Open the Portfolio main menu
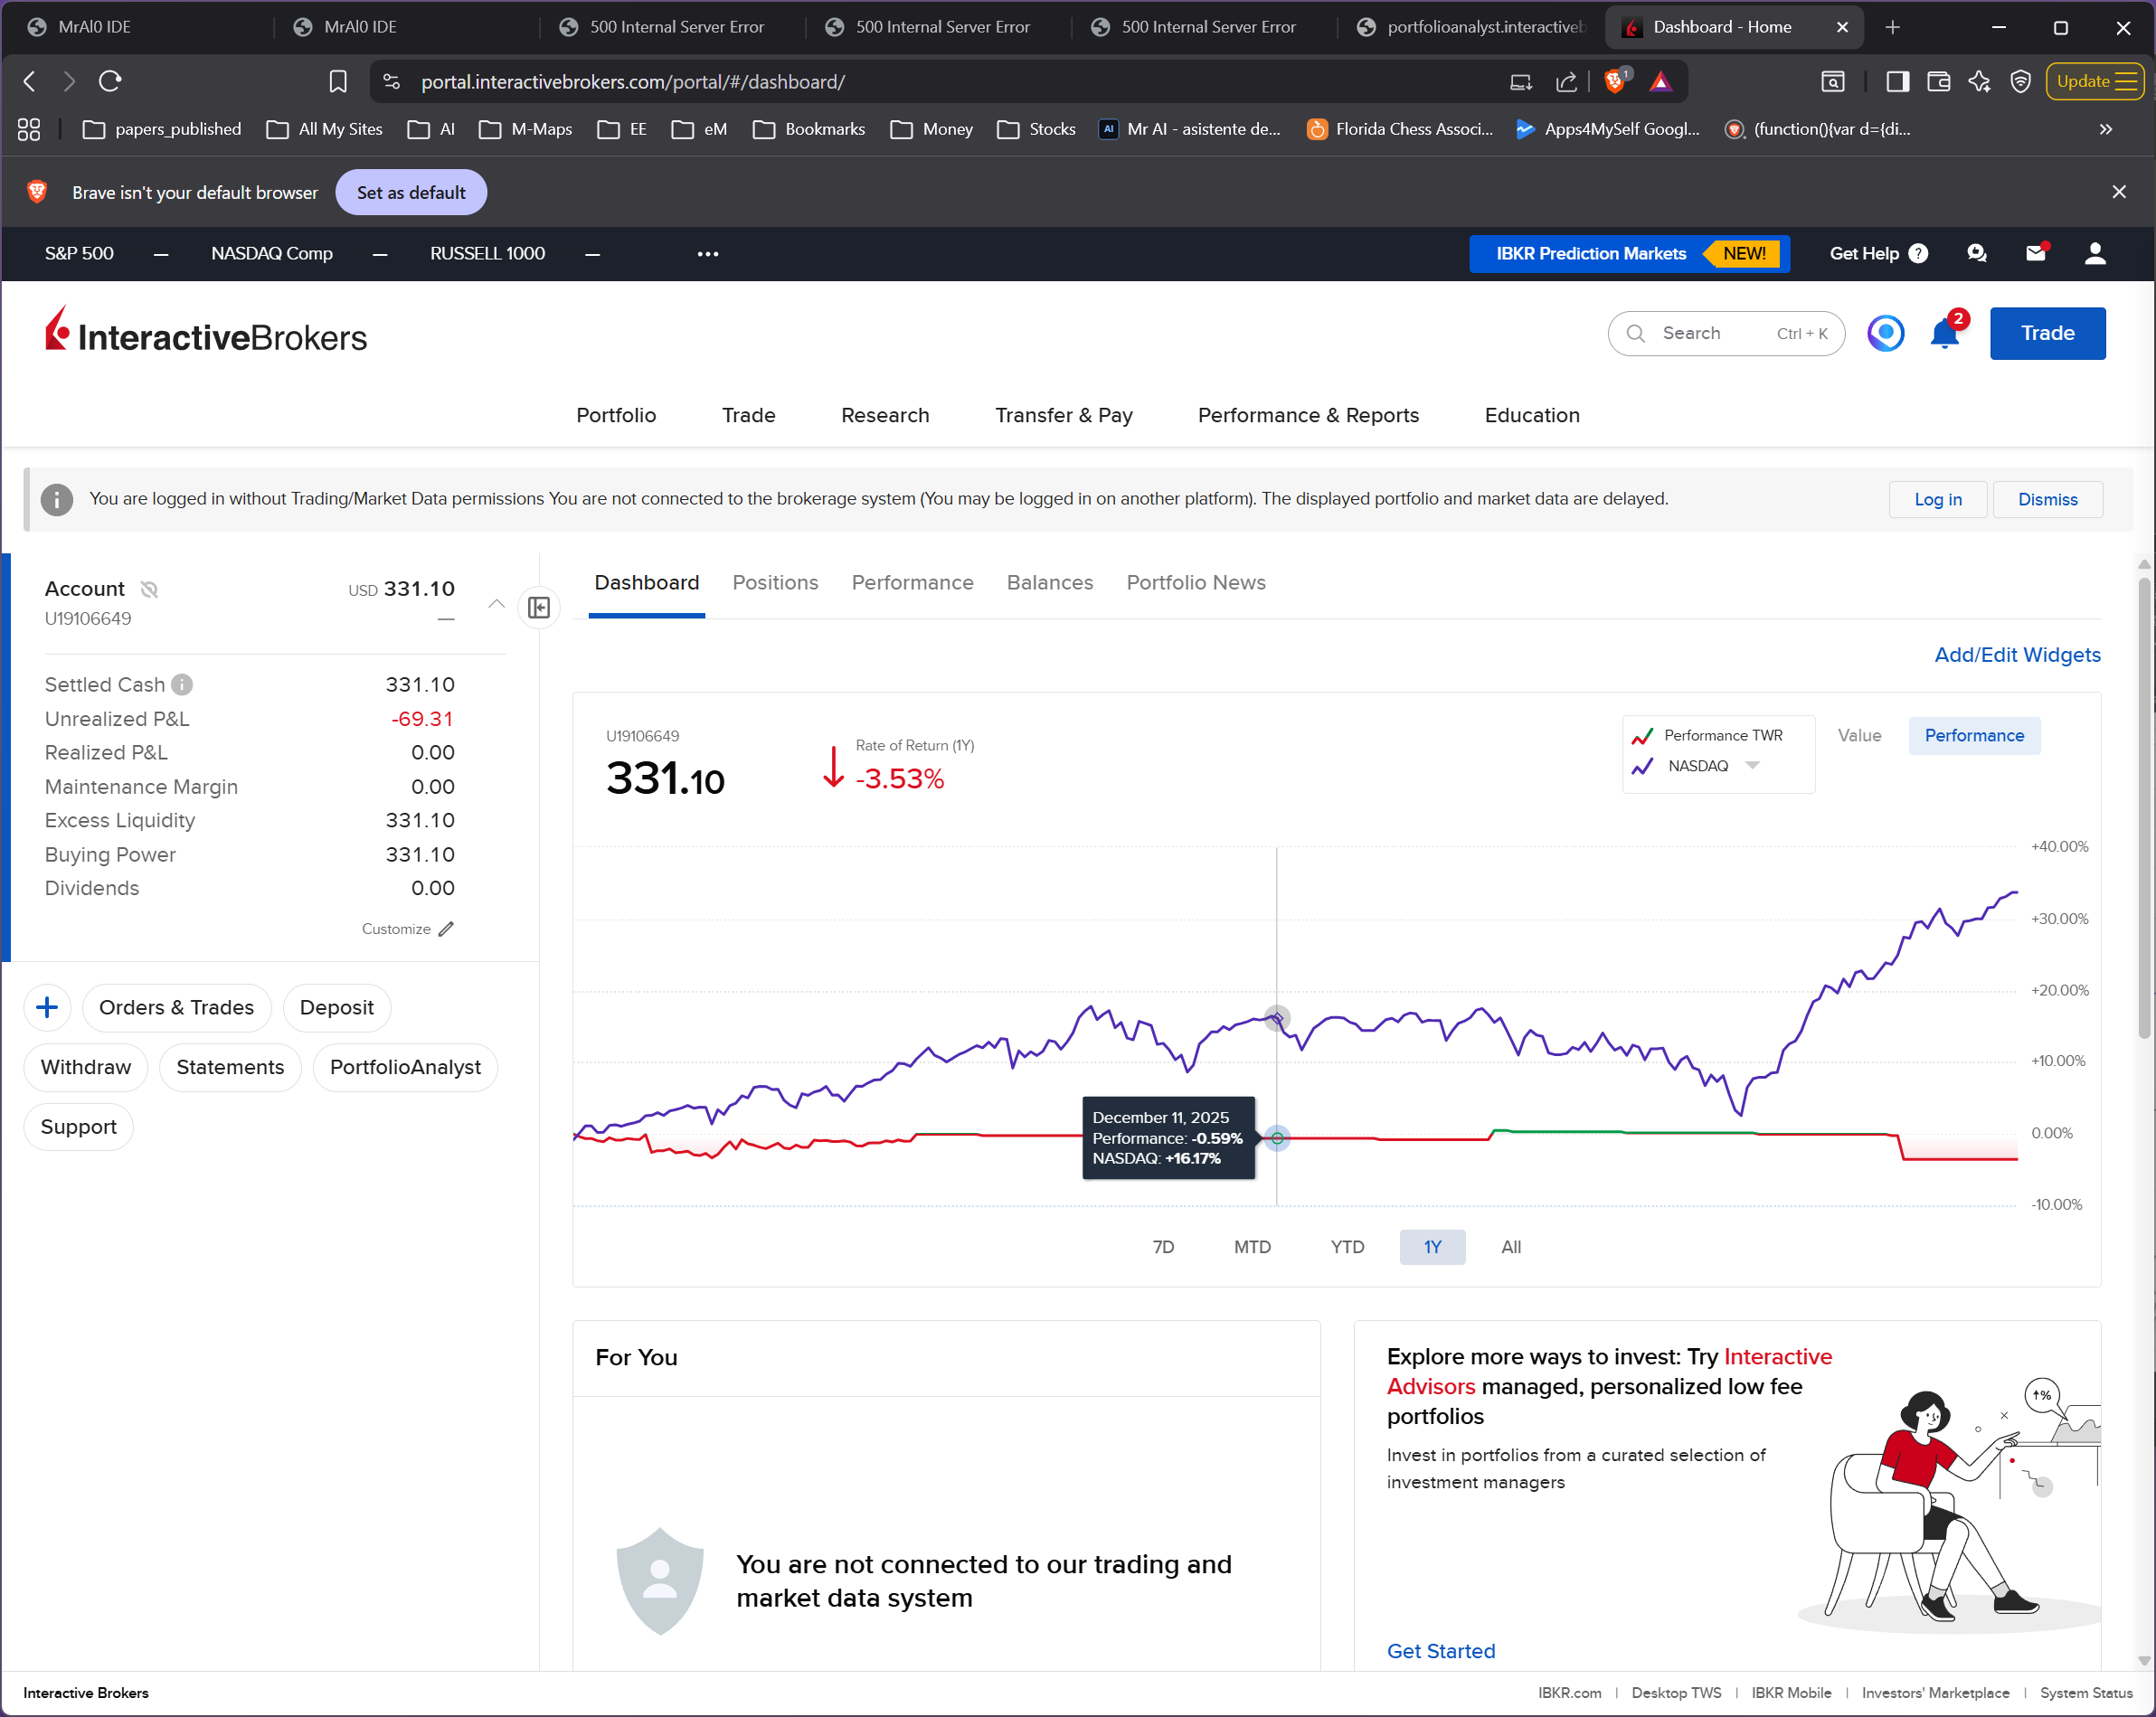Viewport: 2156px width, 1717px height. [x=616, y=415]
